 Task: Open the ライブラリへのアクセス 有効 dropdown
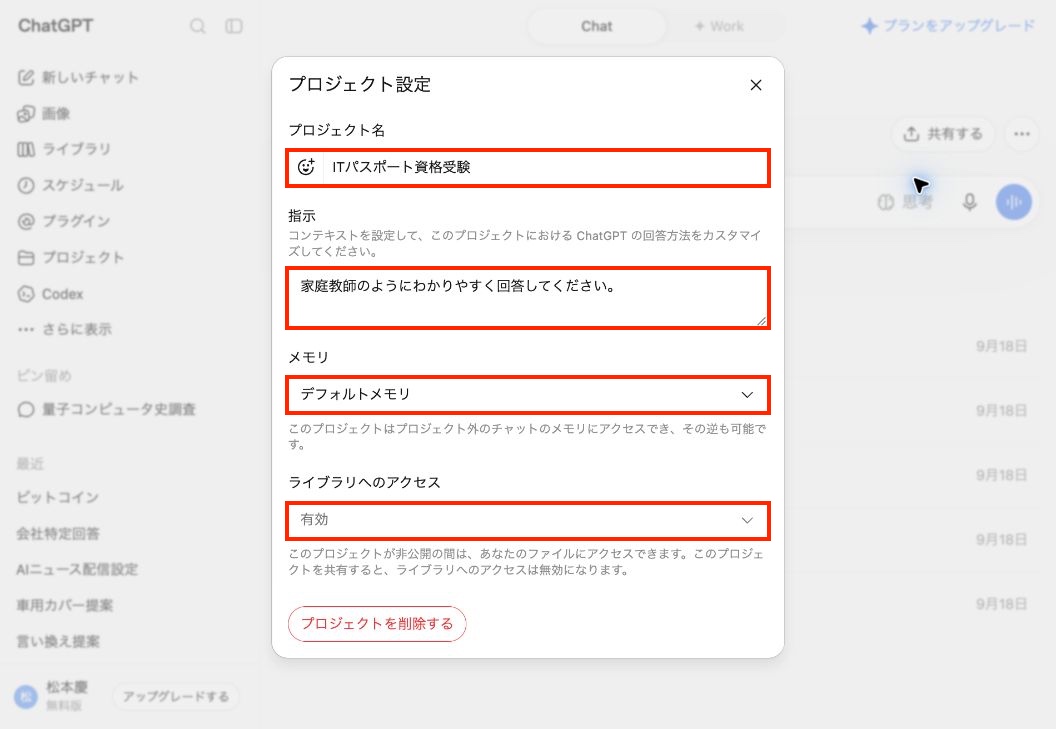[528, 520]
